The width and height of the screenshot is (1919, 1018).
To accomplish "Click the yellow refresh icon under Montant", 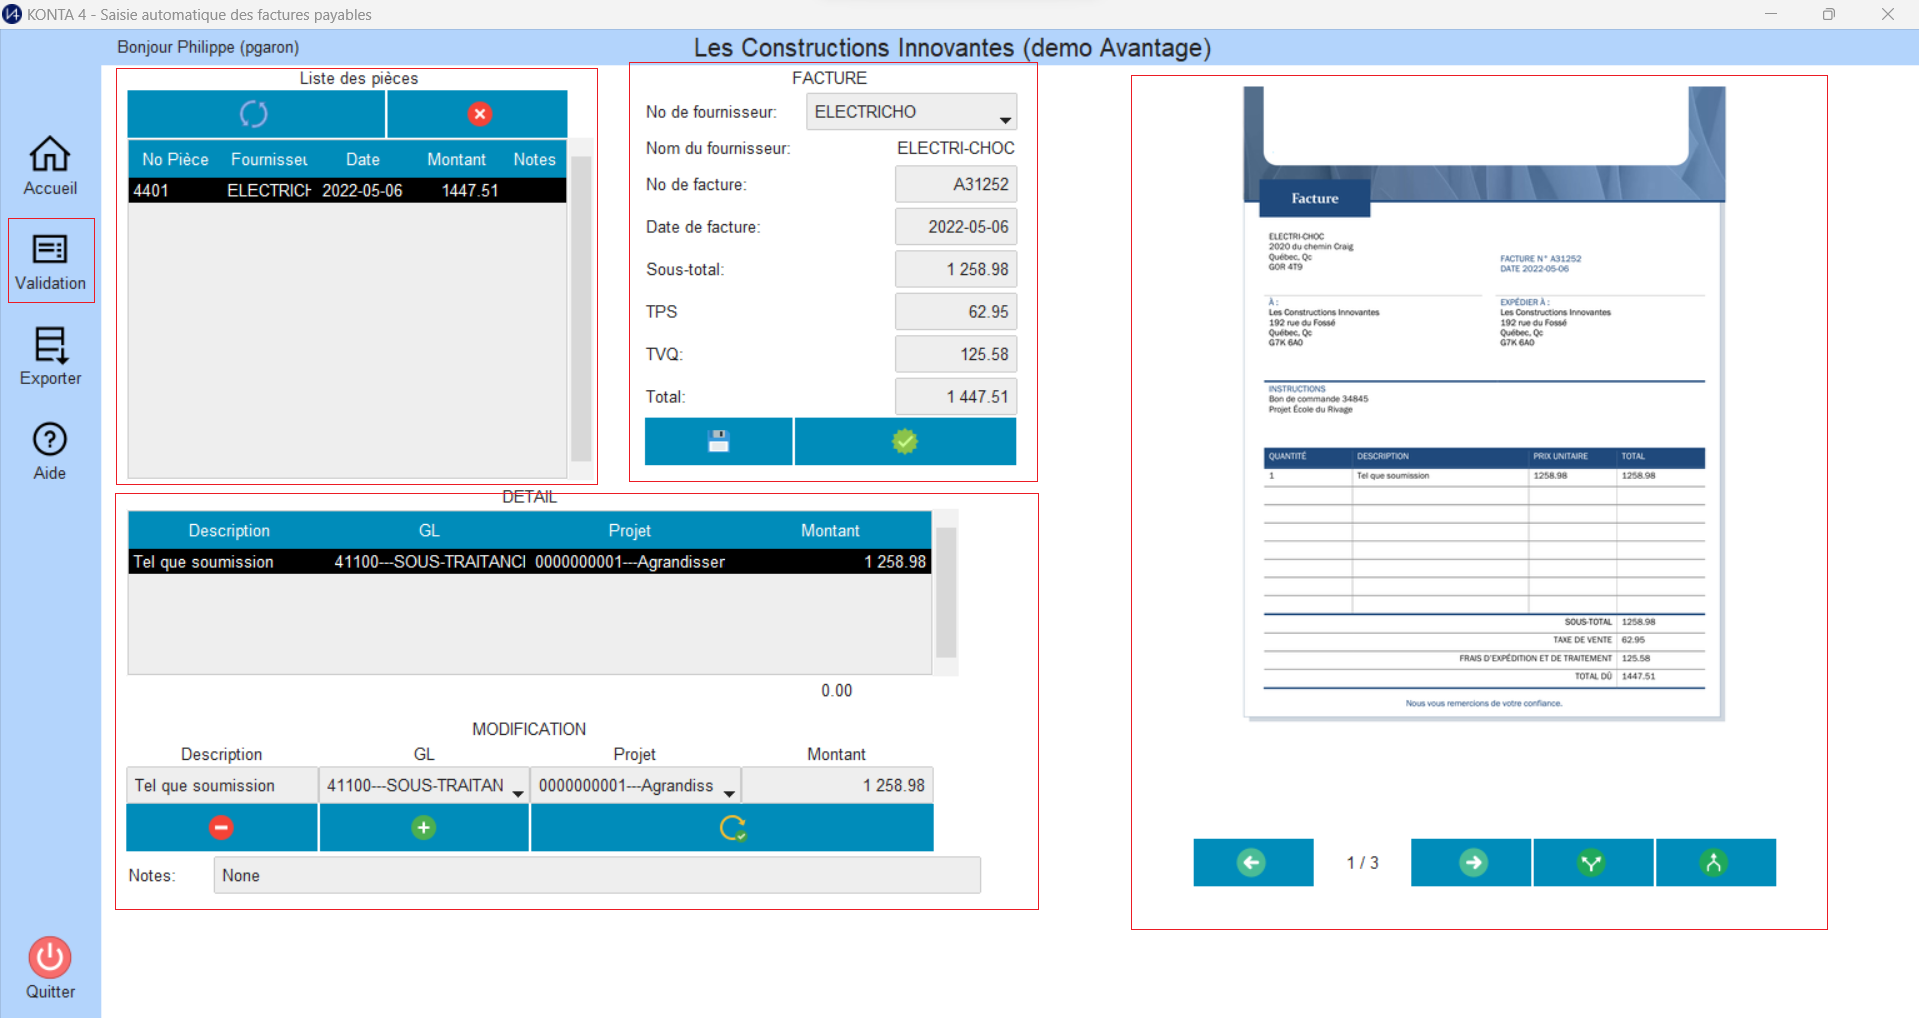I will pyautogui.click(x=732, y=828).
